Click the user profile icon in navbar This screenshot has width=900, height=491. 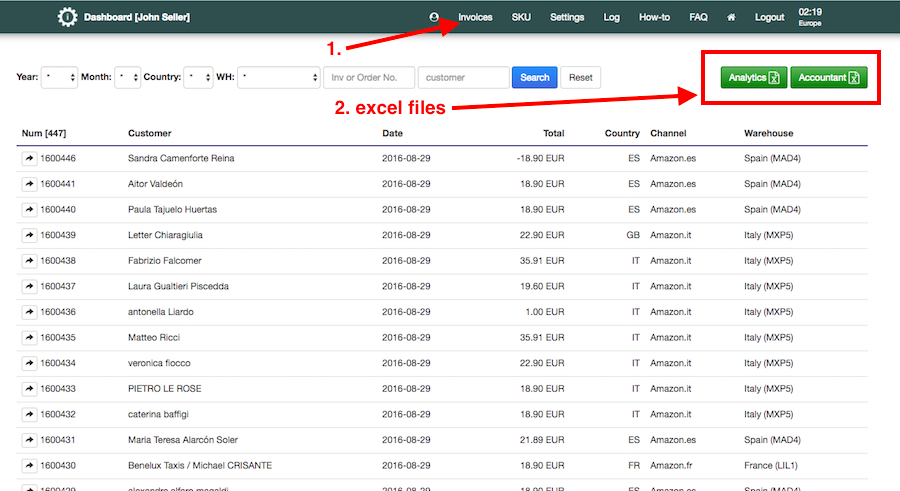[434, 17]
